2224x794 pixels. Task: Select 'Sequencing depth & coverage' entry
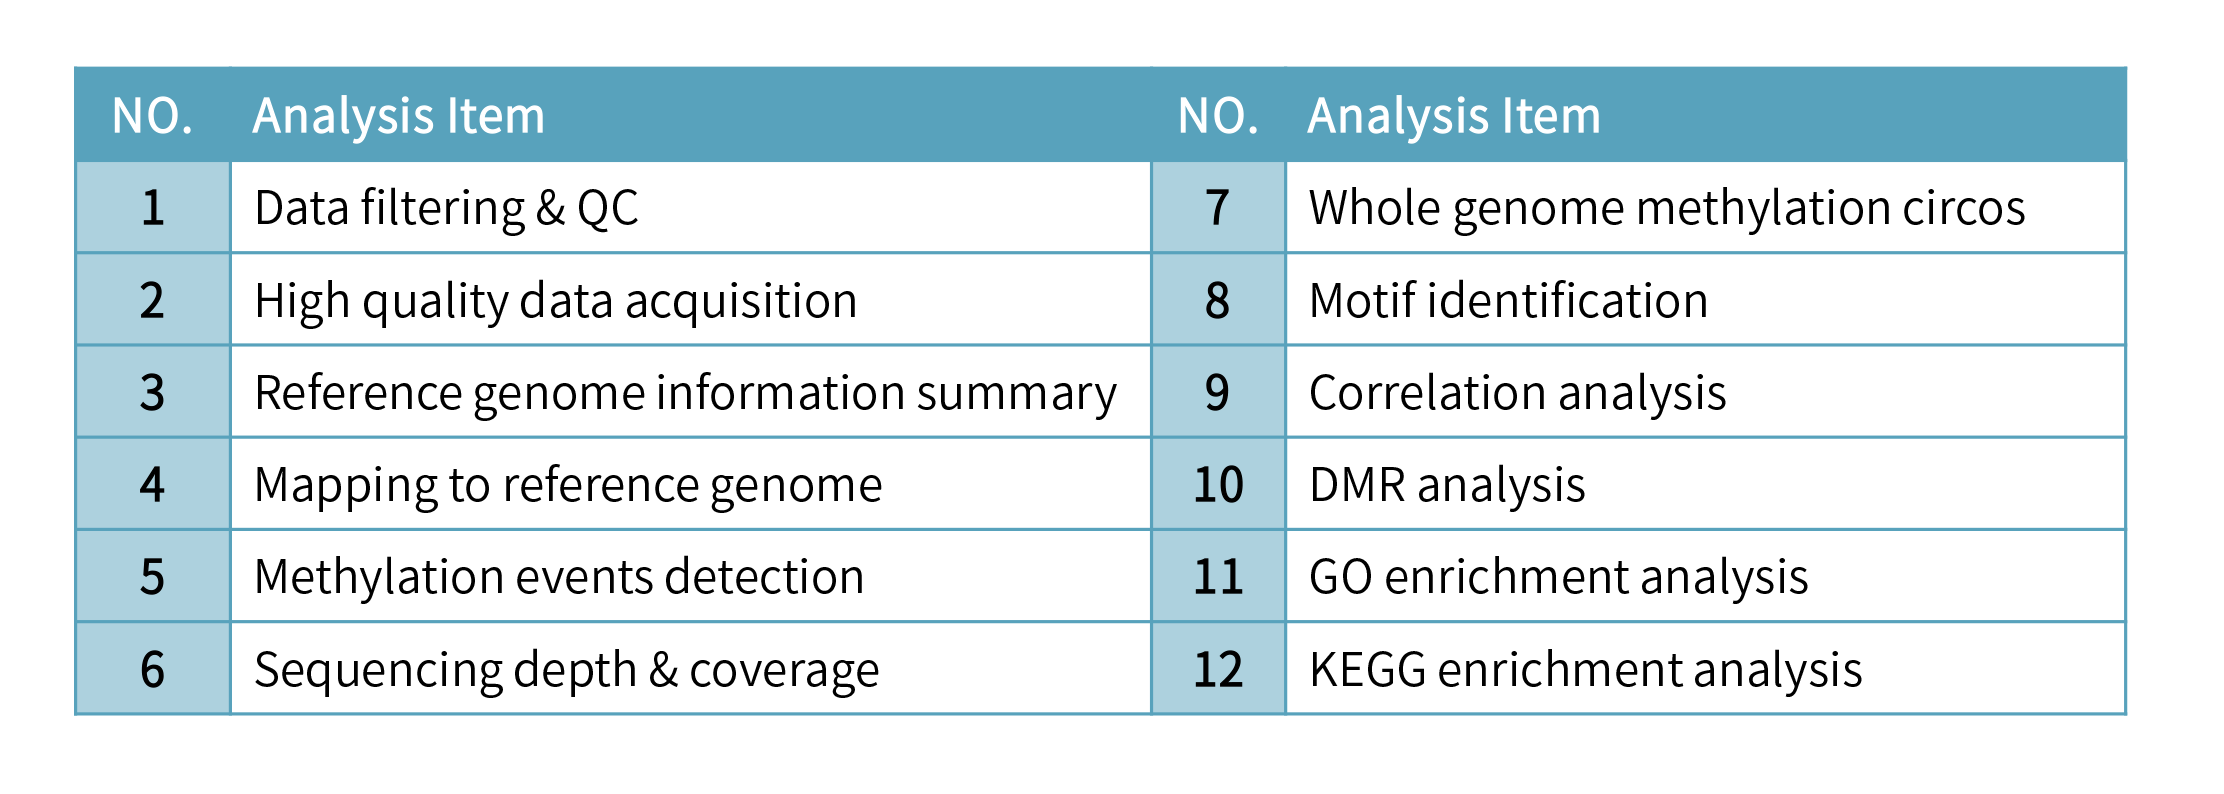tap(567, 669)
